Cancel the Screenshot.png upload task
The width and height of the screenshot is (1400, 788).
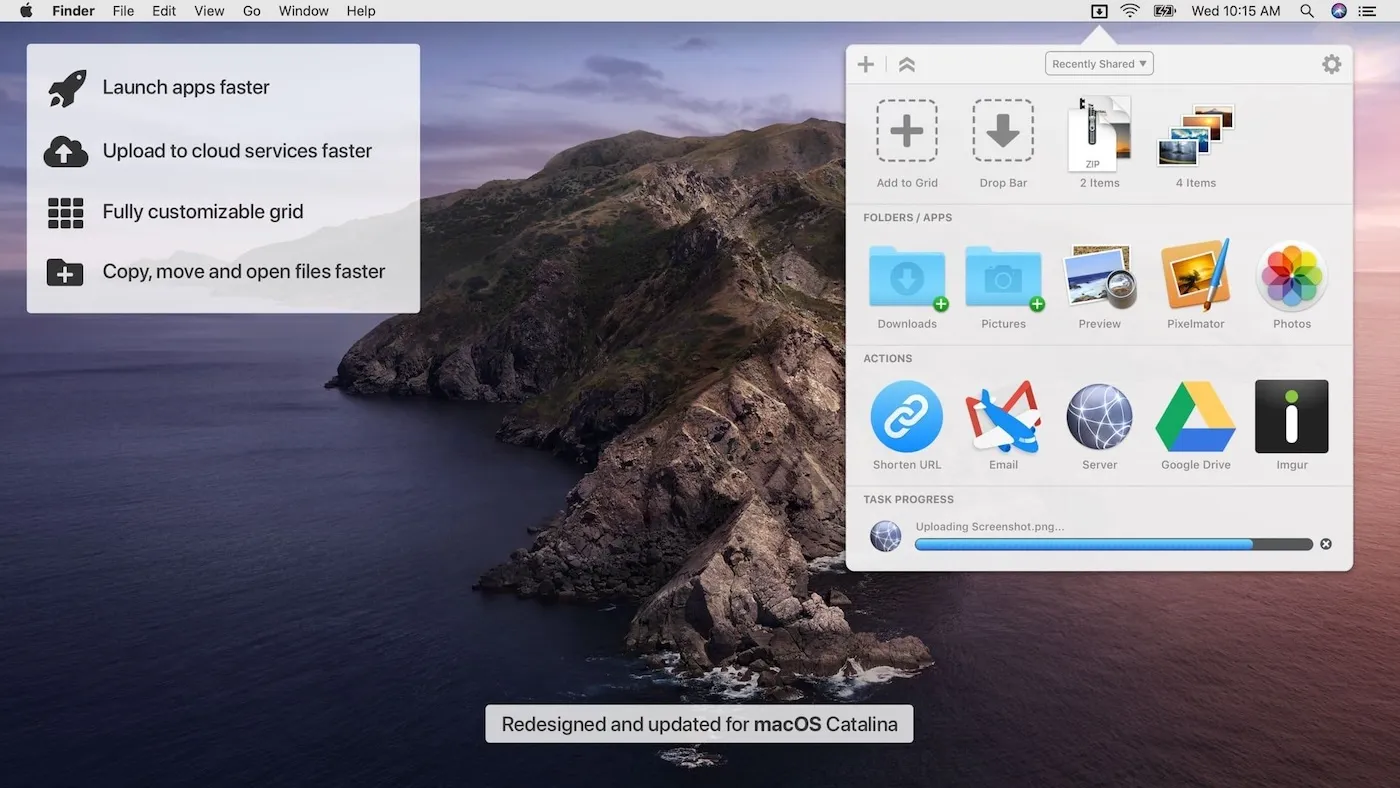click(1326, 544)
